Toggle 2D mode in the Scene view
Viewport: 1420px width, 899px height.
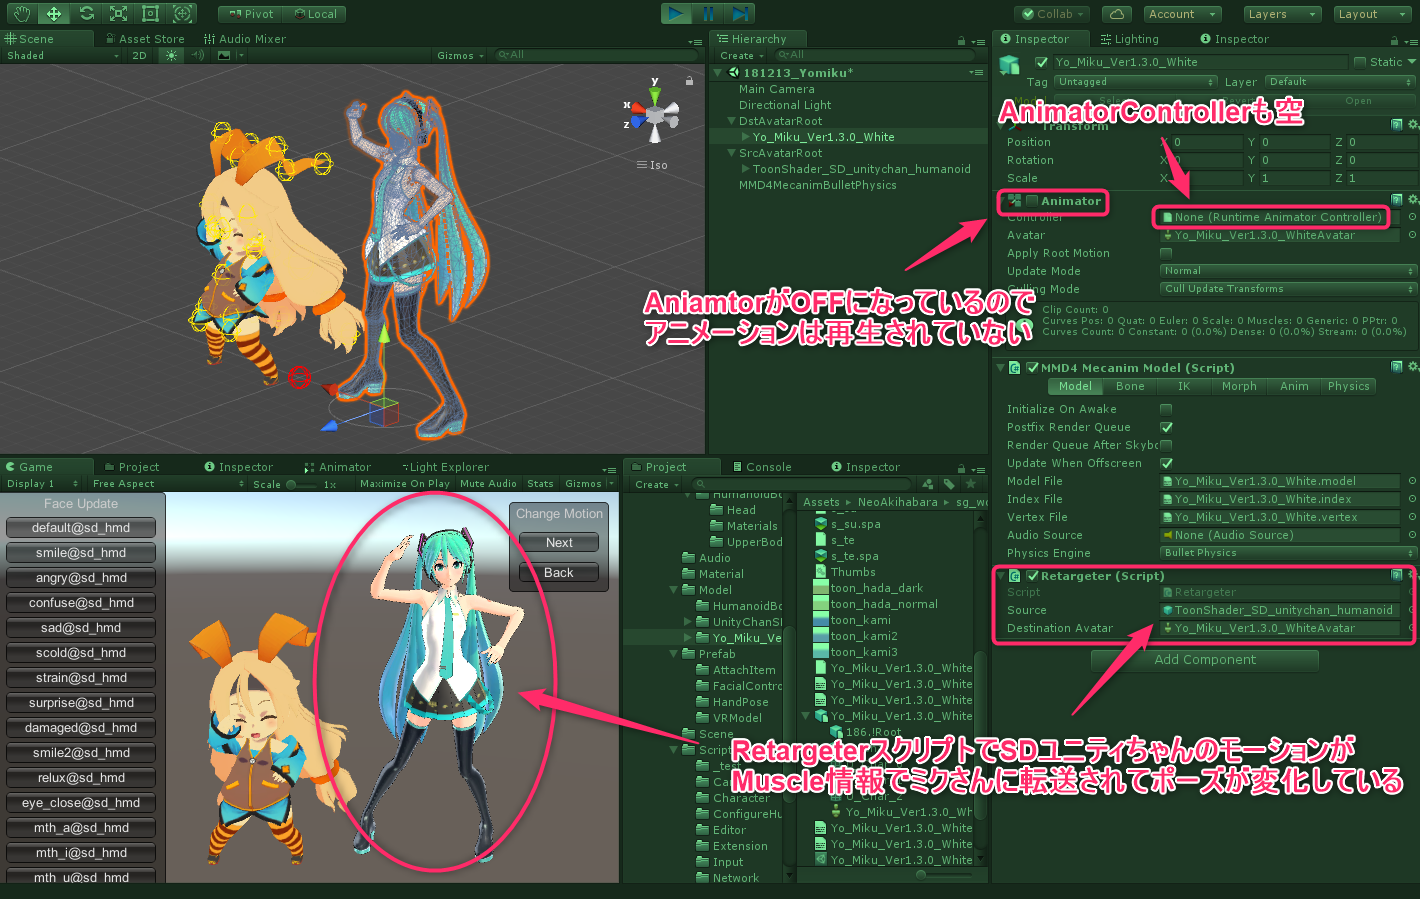[140, 55]
